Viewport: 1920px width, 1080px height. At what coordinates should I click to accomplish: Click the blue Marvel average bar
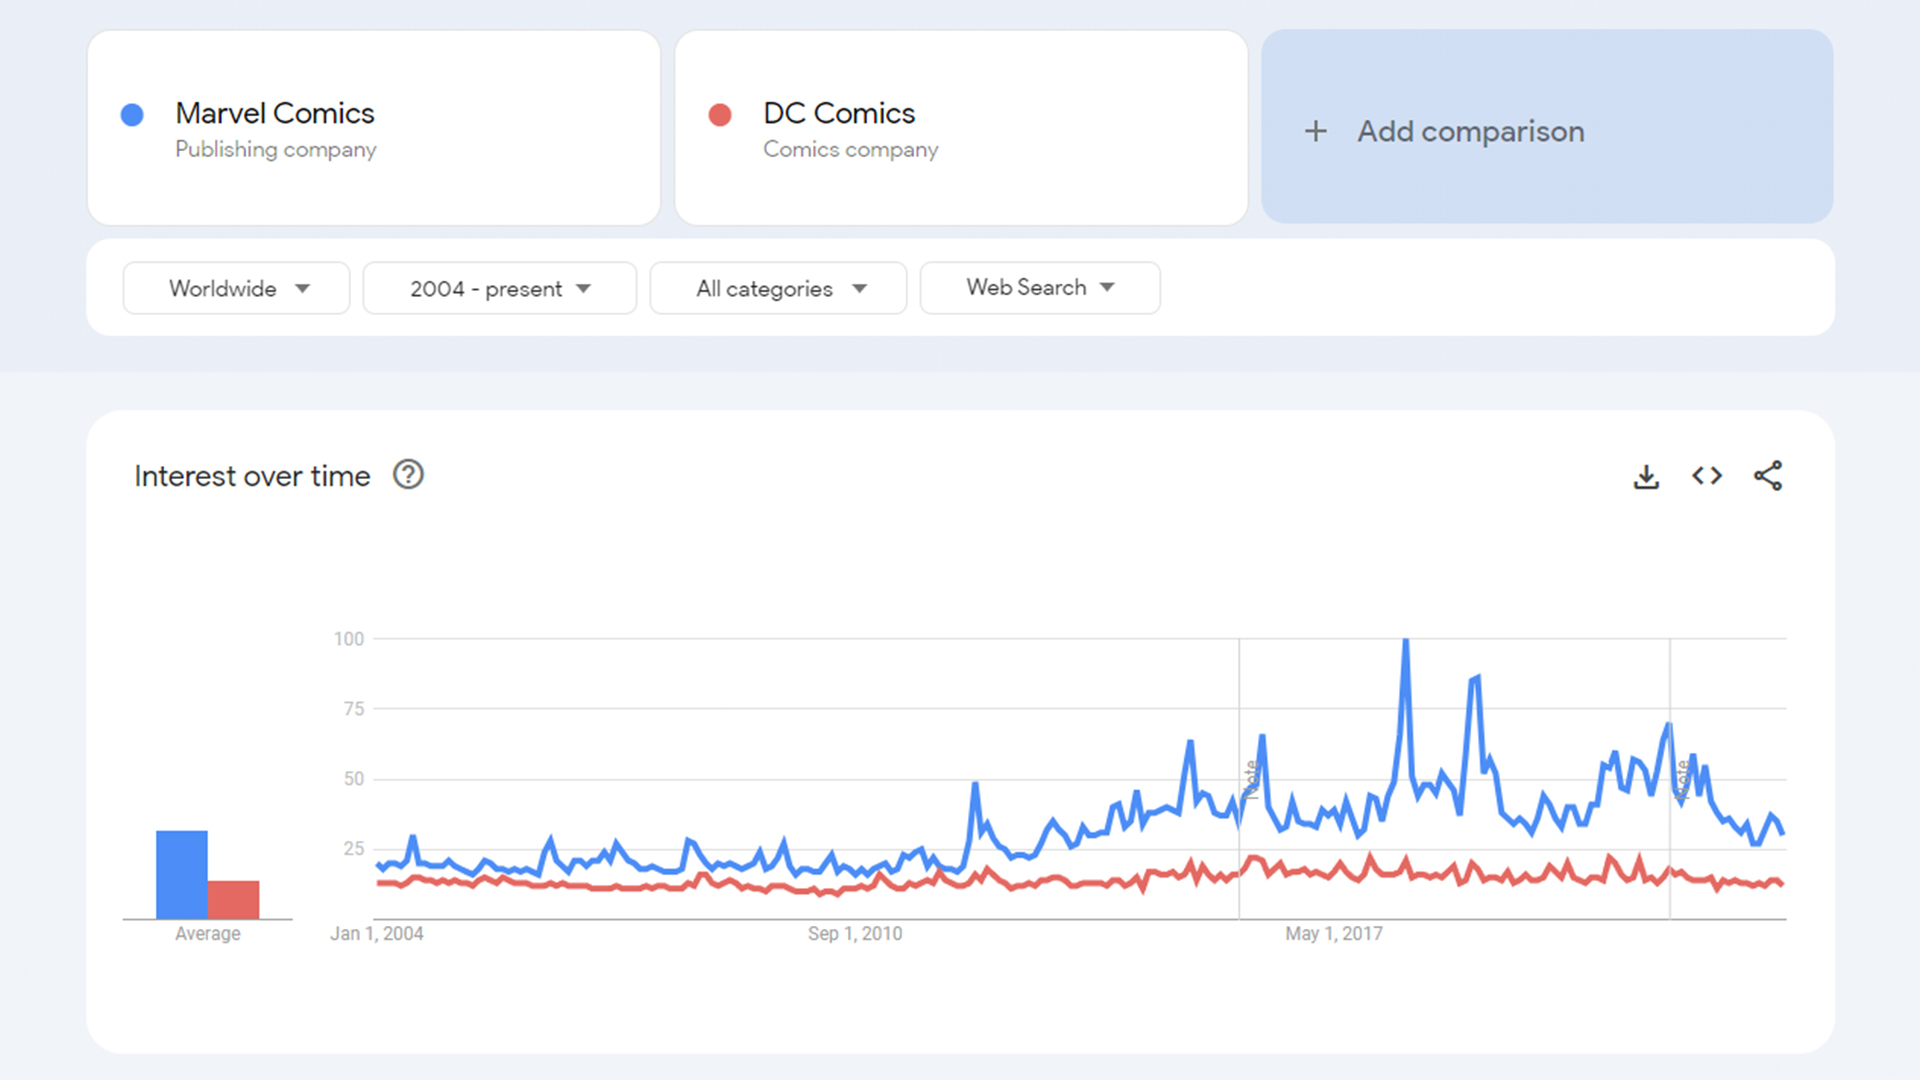[x=182, y=874]
